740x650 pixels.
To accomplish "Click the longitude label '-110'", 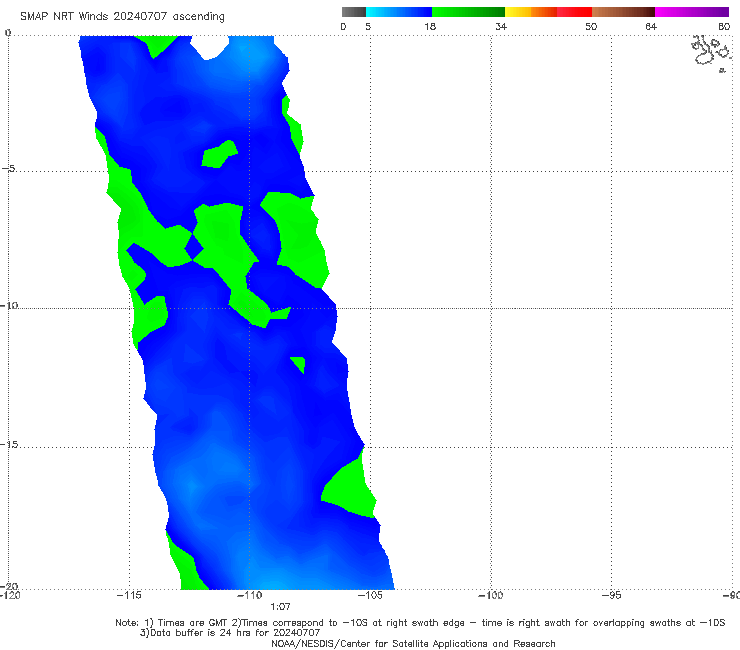I will pos(250,595).
